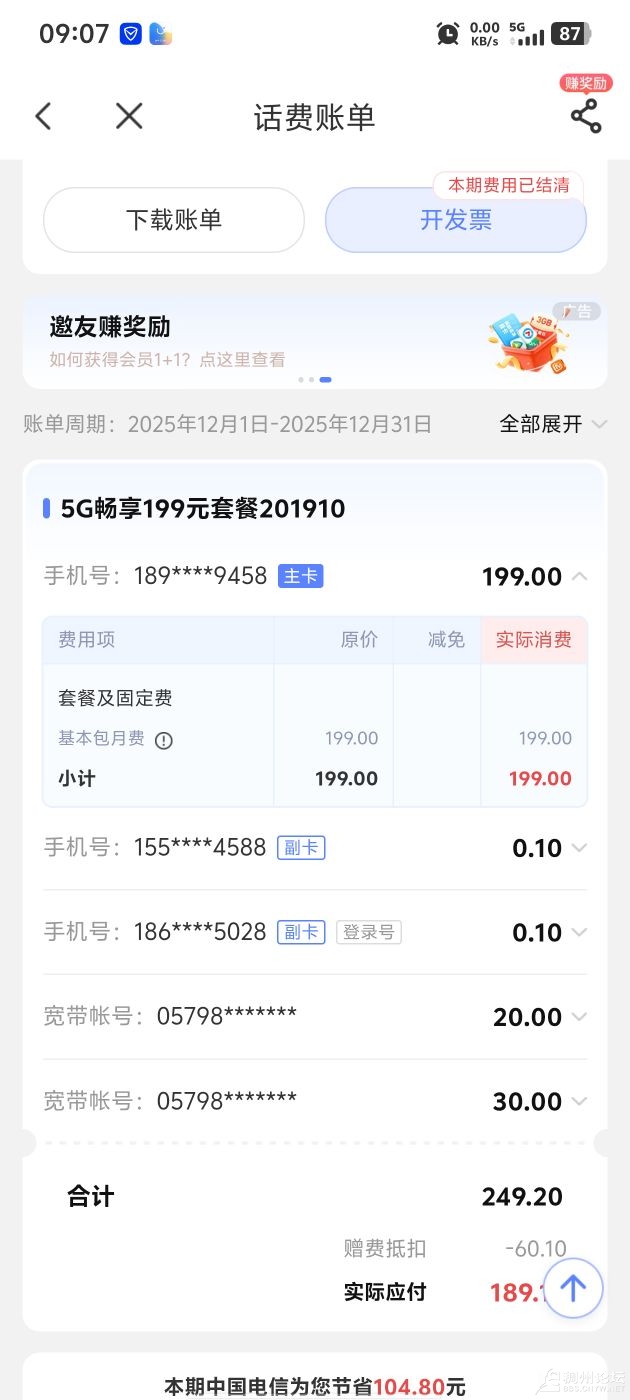Viewport: 630px width, 1400px height.
Task: Tap the info icon beside 基本包月费
Action: (x=164, y=740)
